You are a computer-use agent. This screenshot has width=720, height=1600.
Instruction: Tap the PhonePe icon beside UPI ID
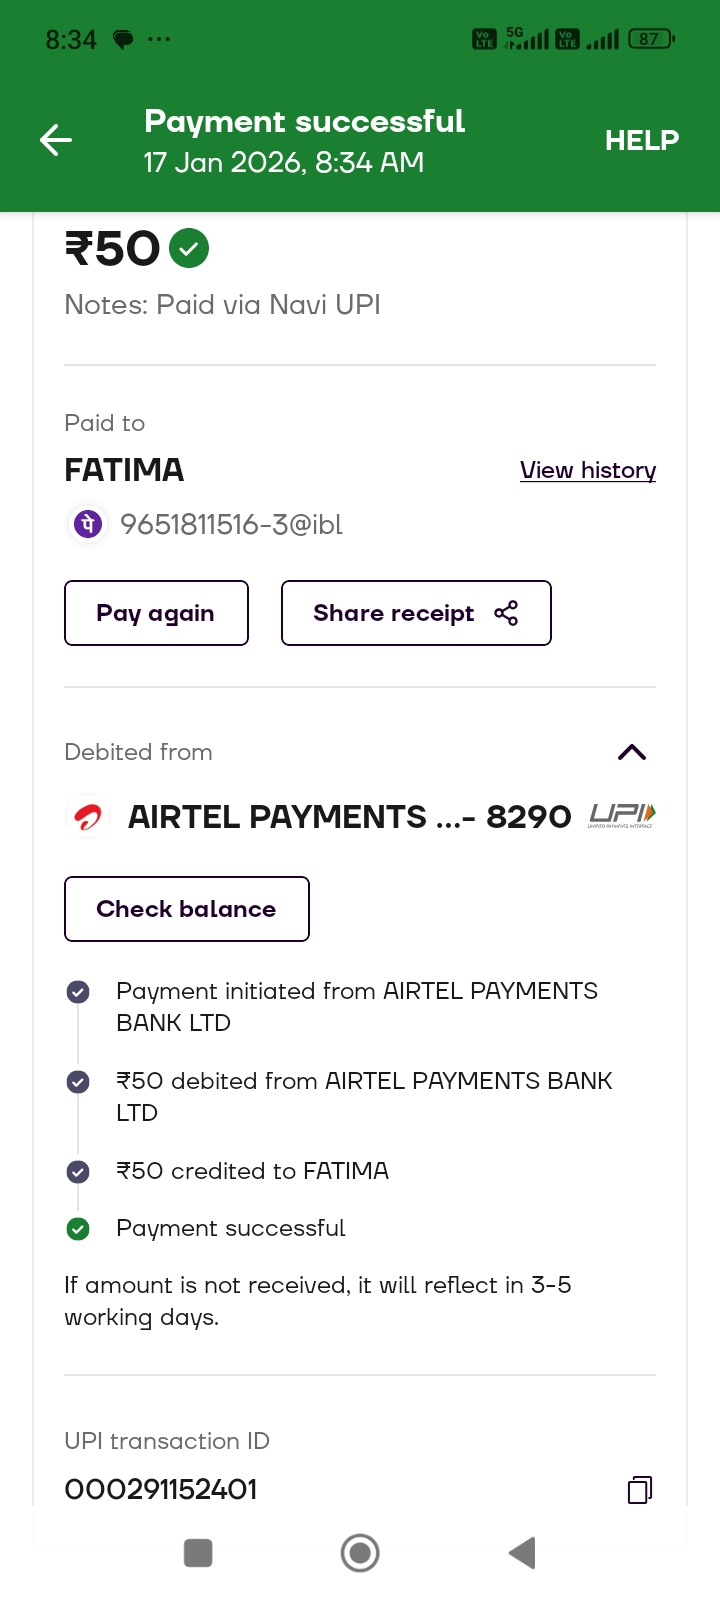pyautogui.click(x=88, y=524)
